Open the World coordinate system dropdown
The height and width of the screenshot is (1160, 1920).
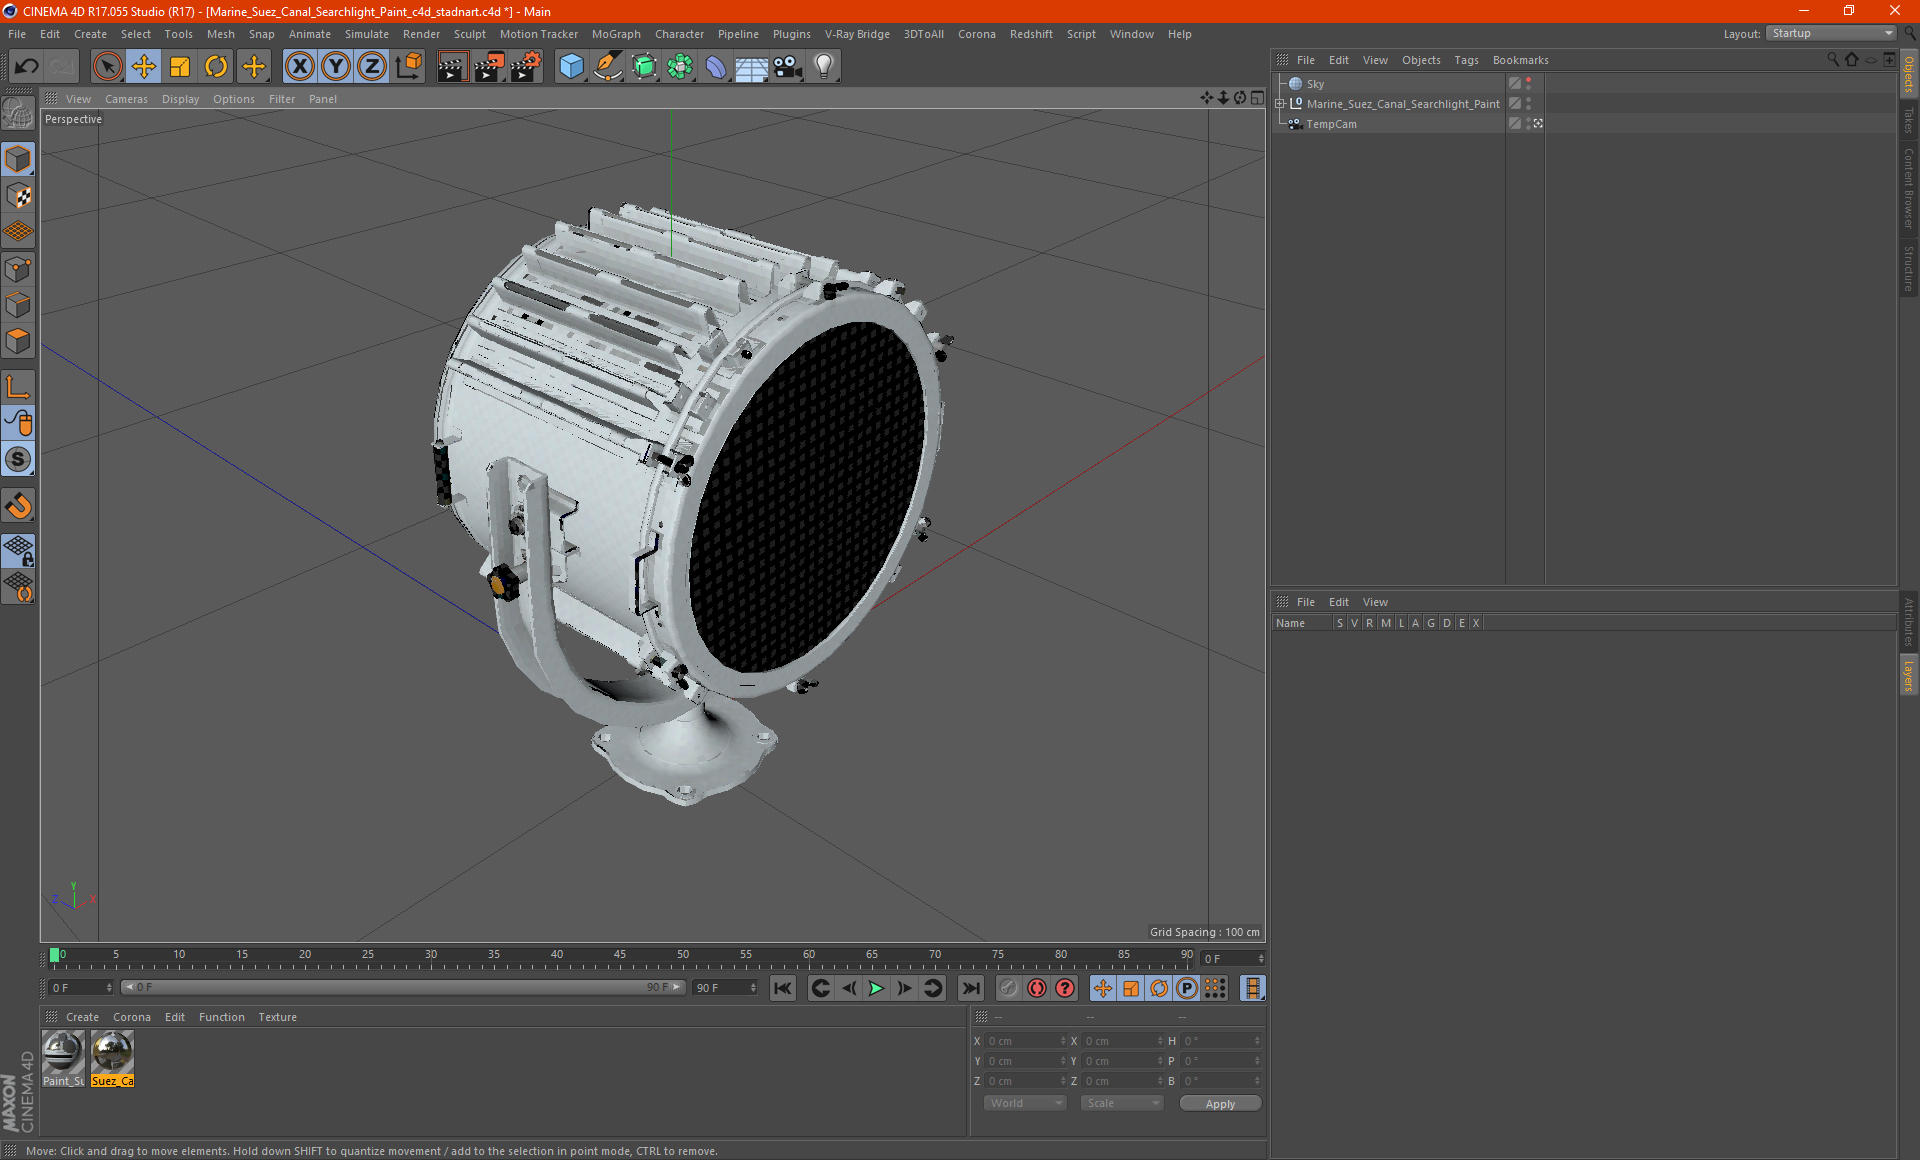1025,1103
